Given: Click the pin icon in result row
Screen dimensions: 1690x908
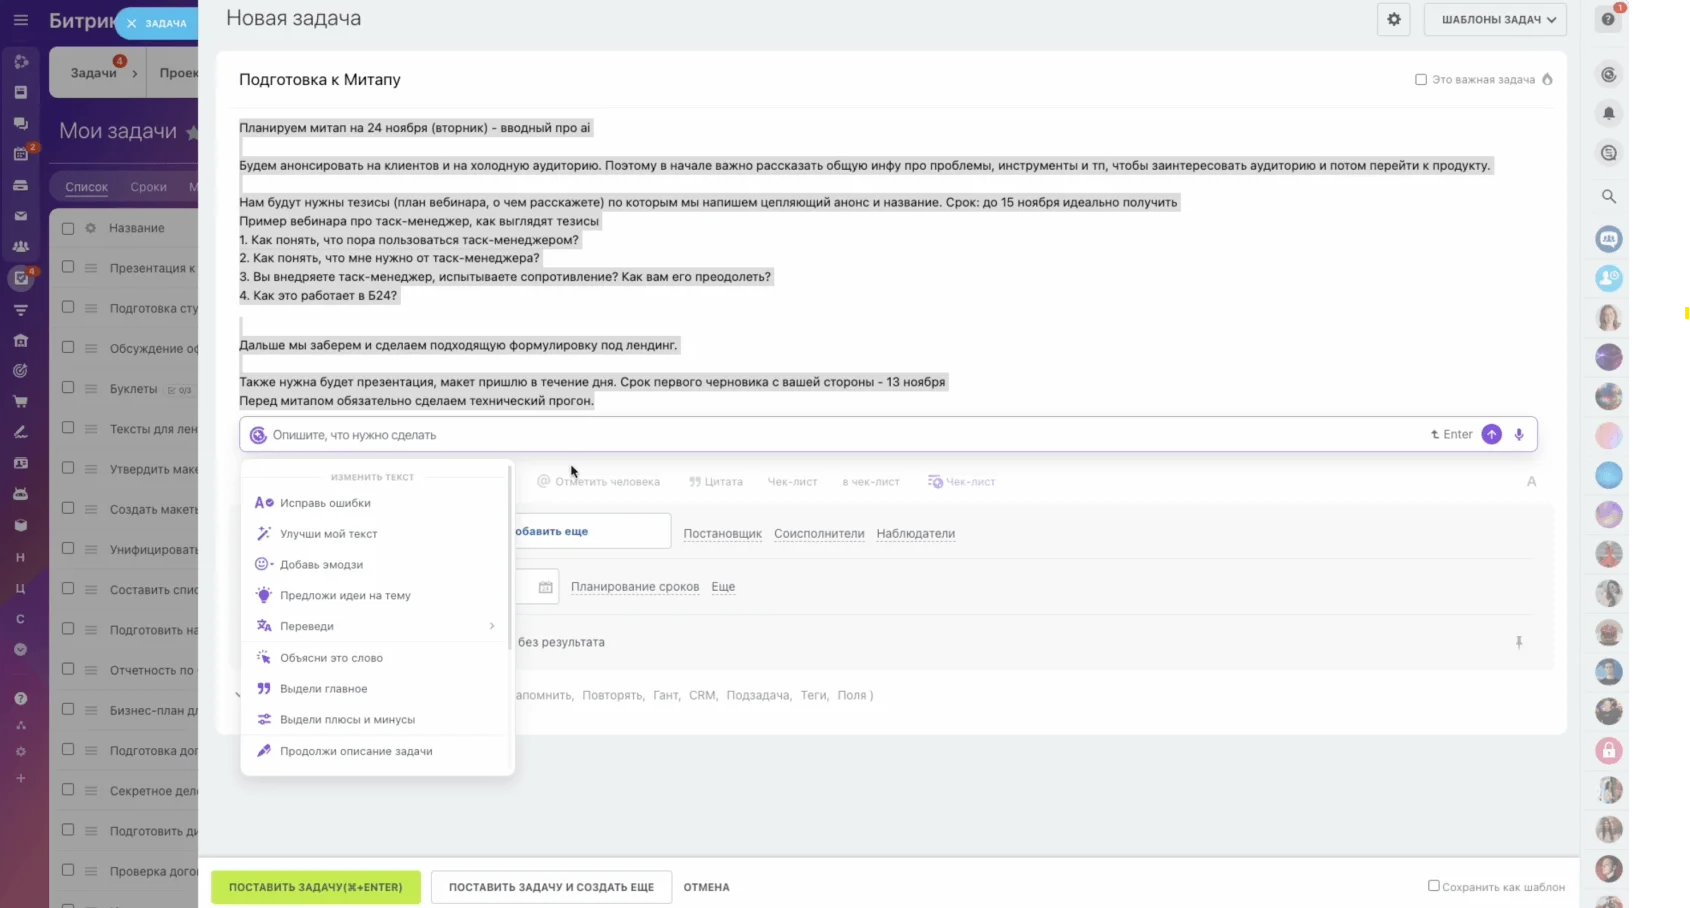Looking at the screenshot, I should click(x=1519, y=642).
